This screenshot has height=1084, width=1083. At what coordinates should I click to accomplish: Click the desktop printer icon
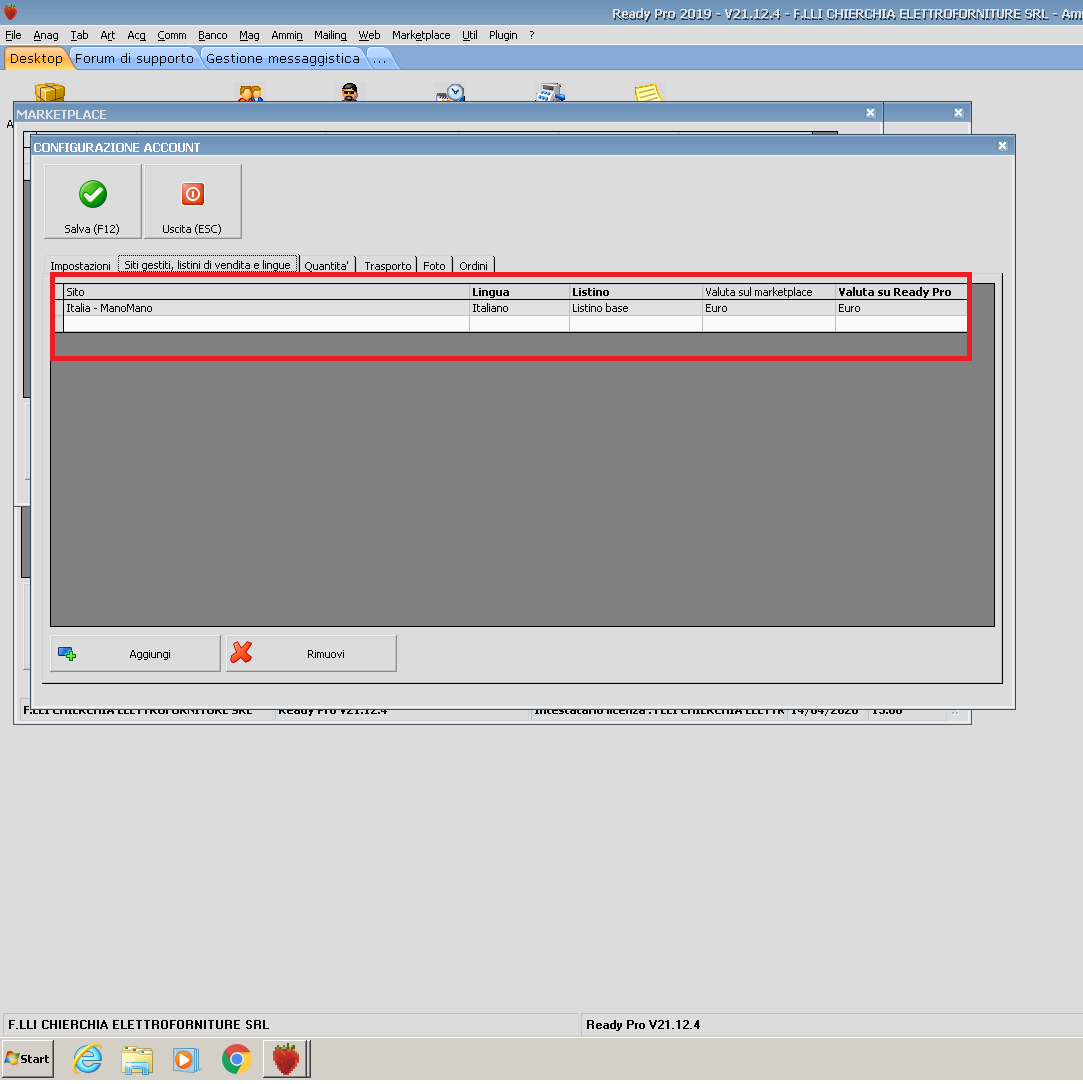pos(550,93)
